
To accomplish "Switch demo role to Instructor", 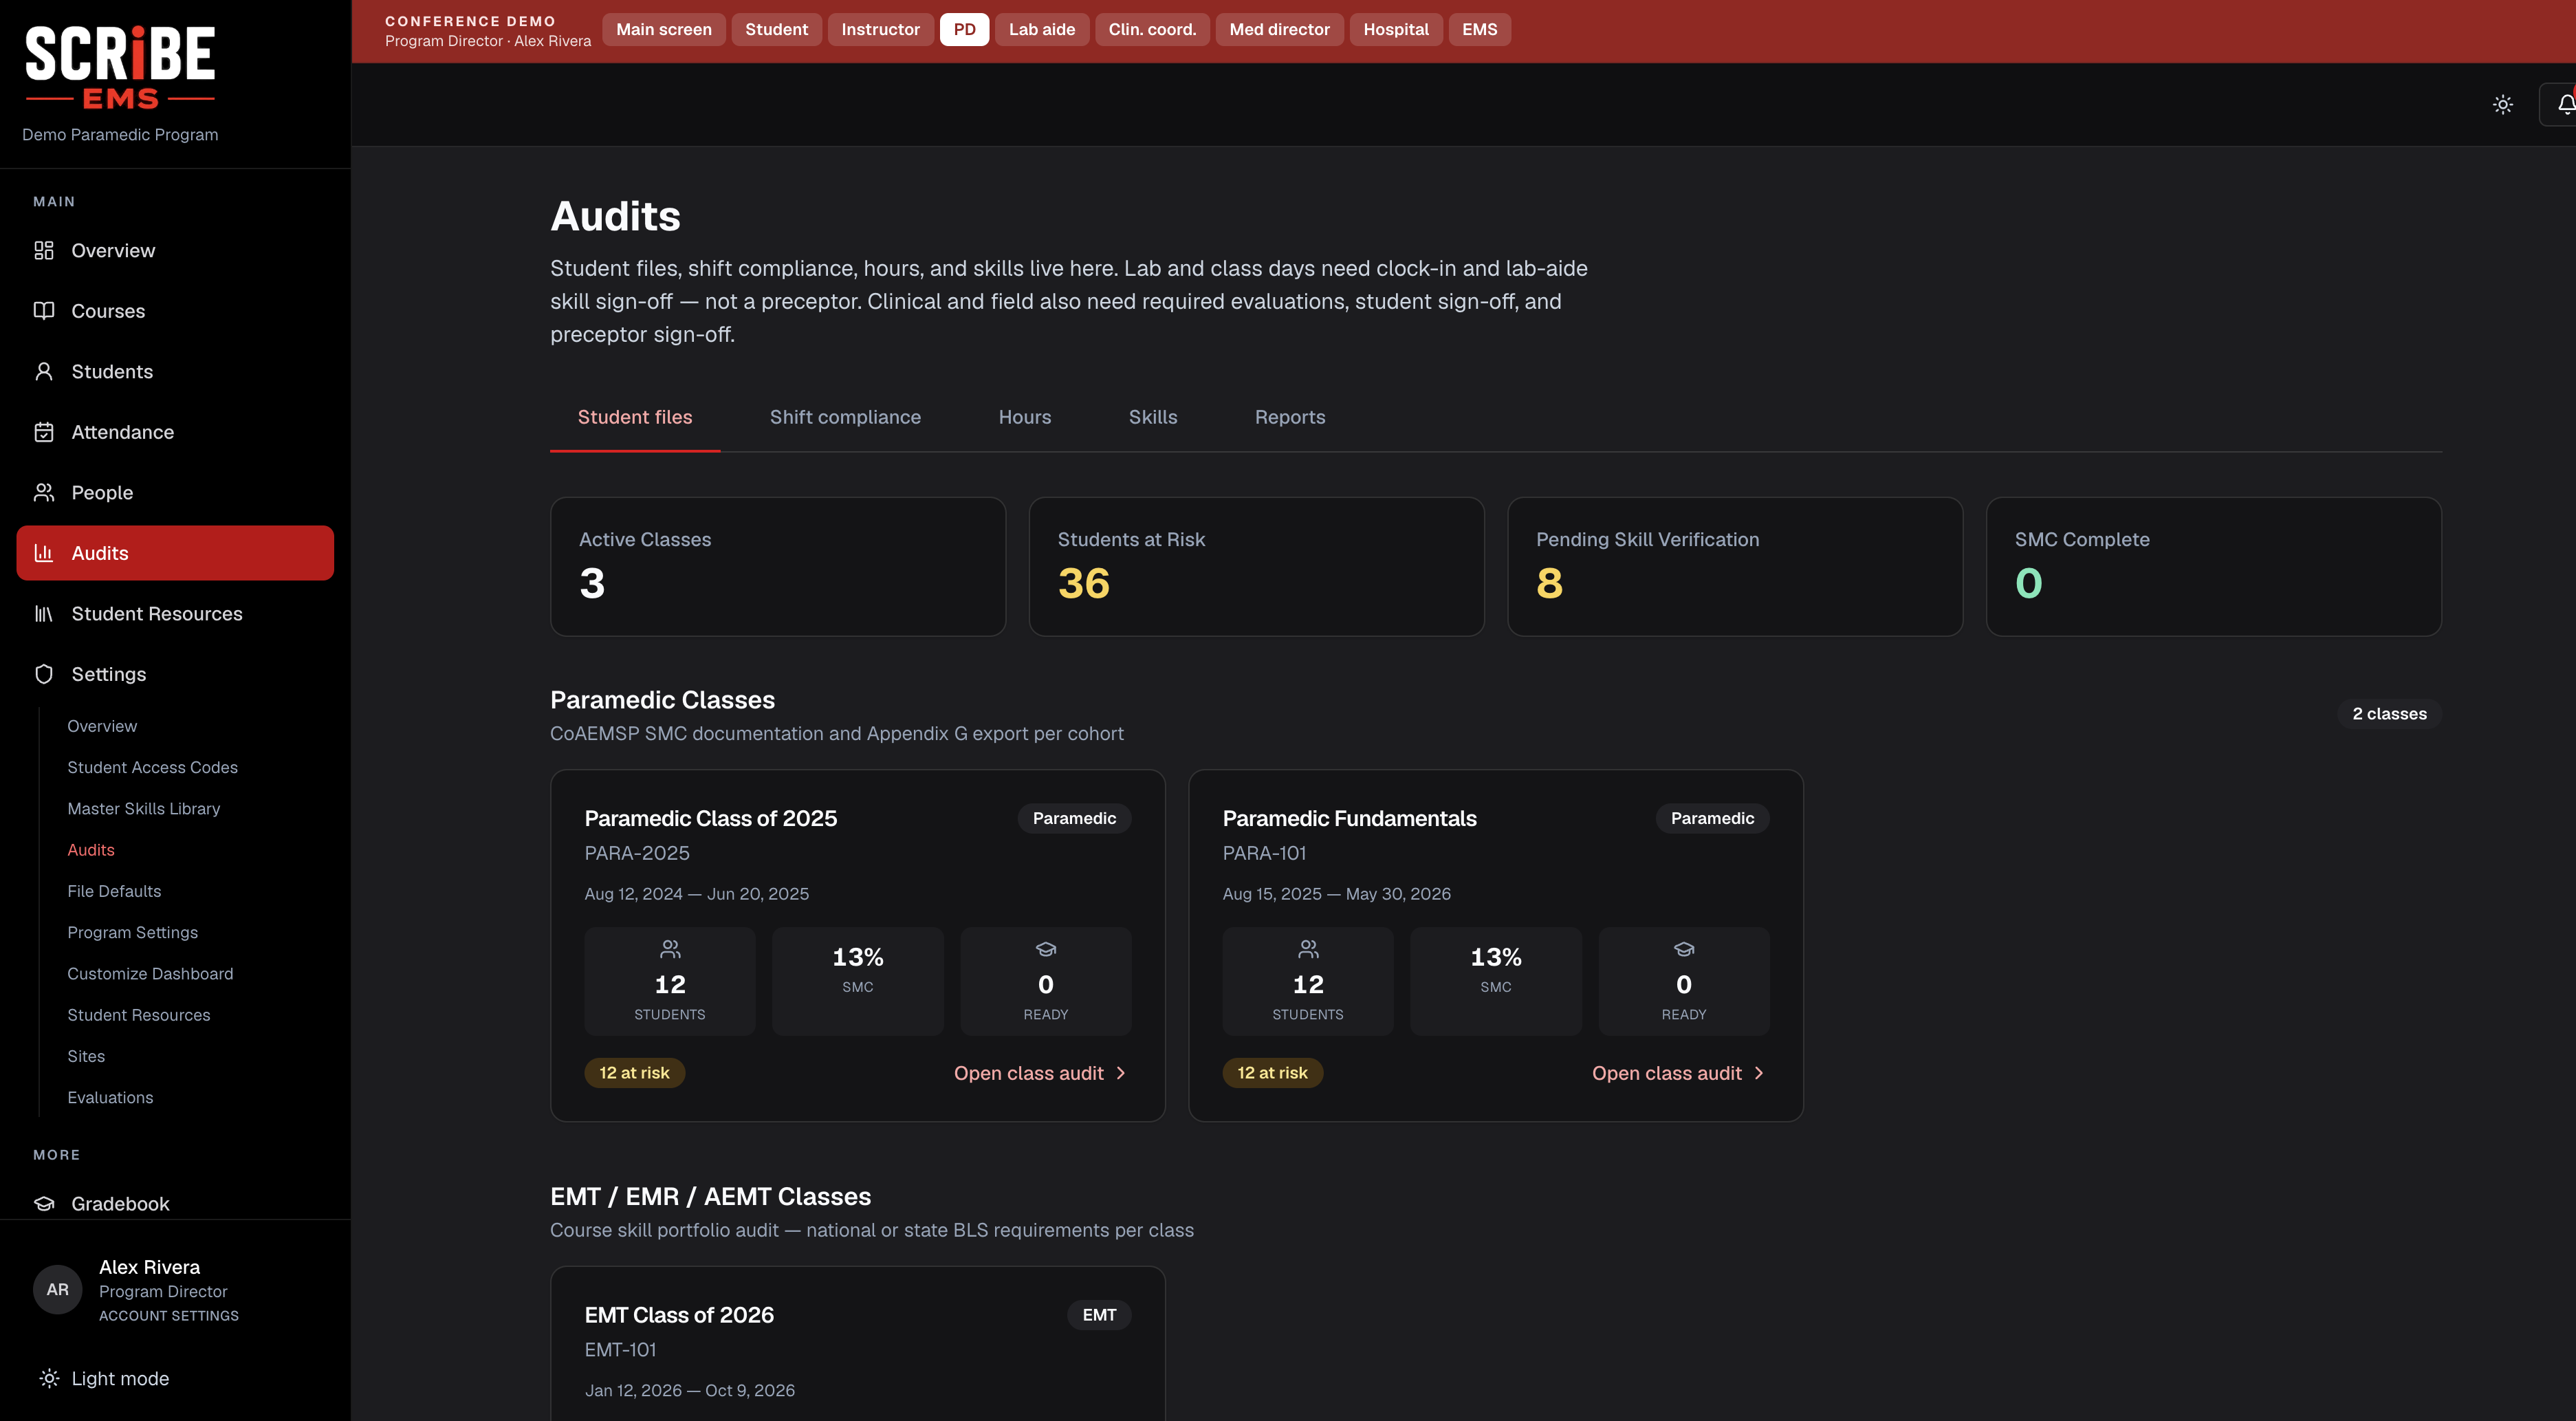I will 880,29.
